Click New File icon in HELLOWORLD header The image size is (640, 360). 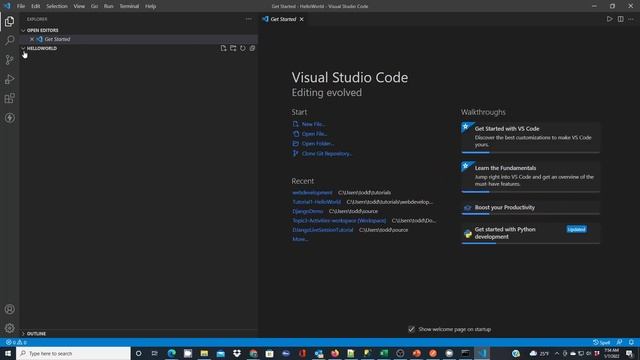[223, 48]
